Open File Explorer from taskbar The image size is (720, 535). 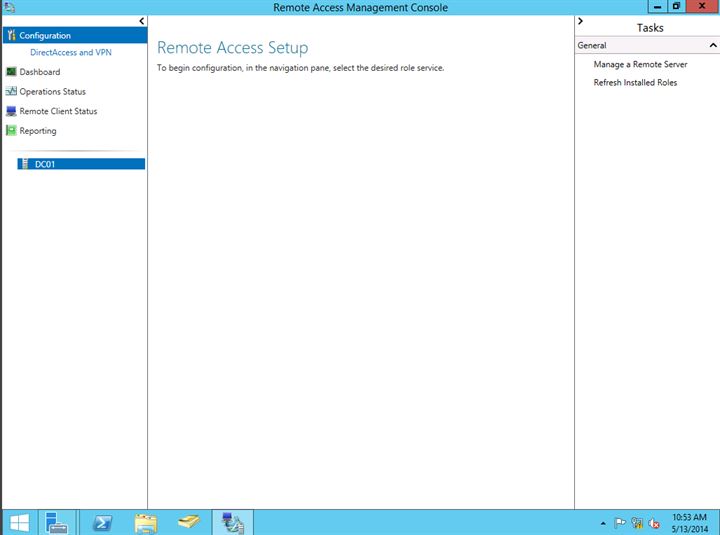[146, 522]
